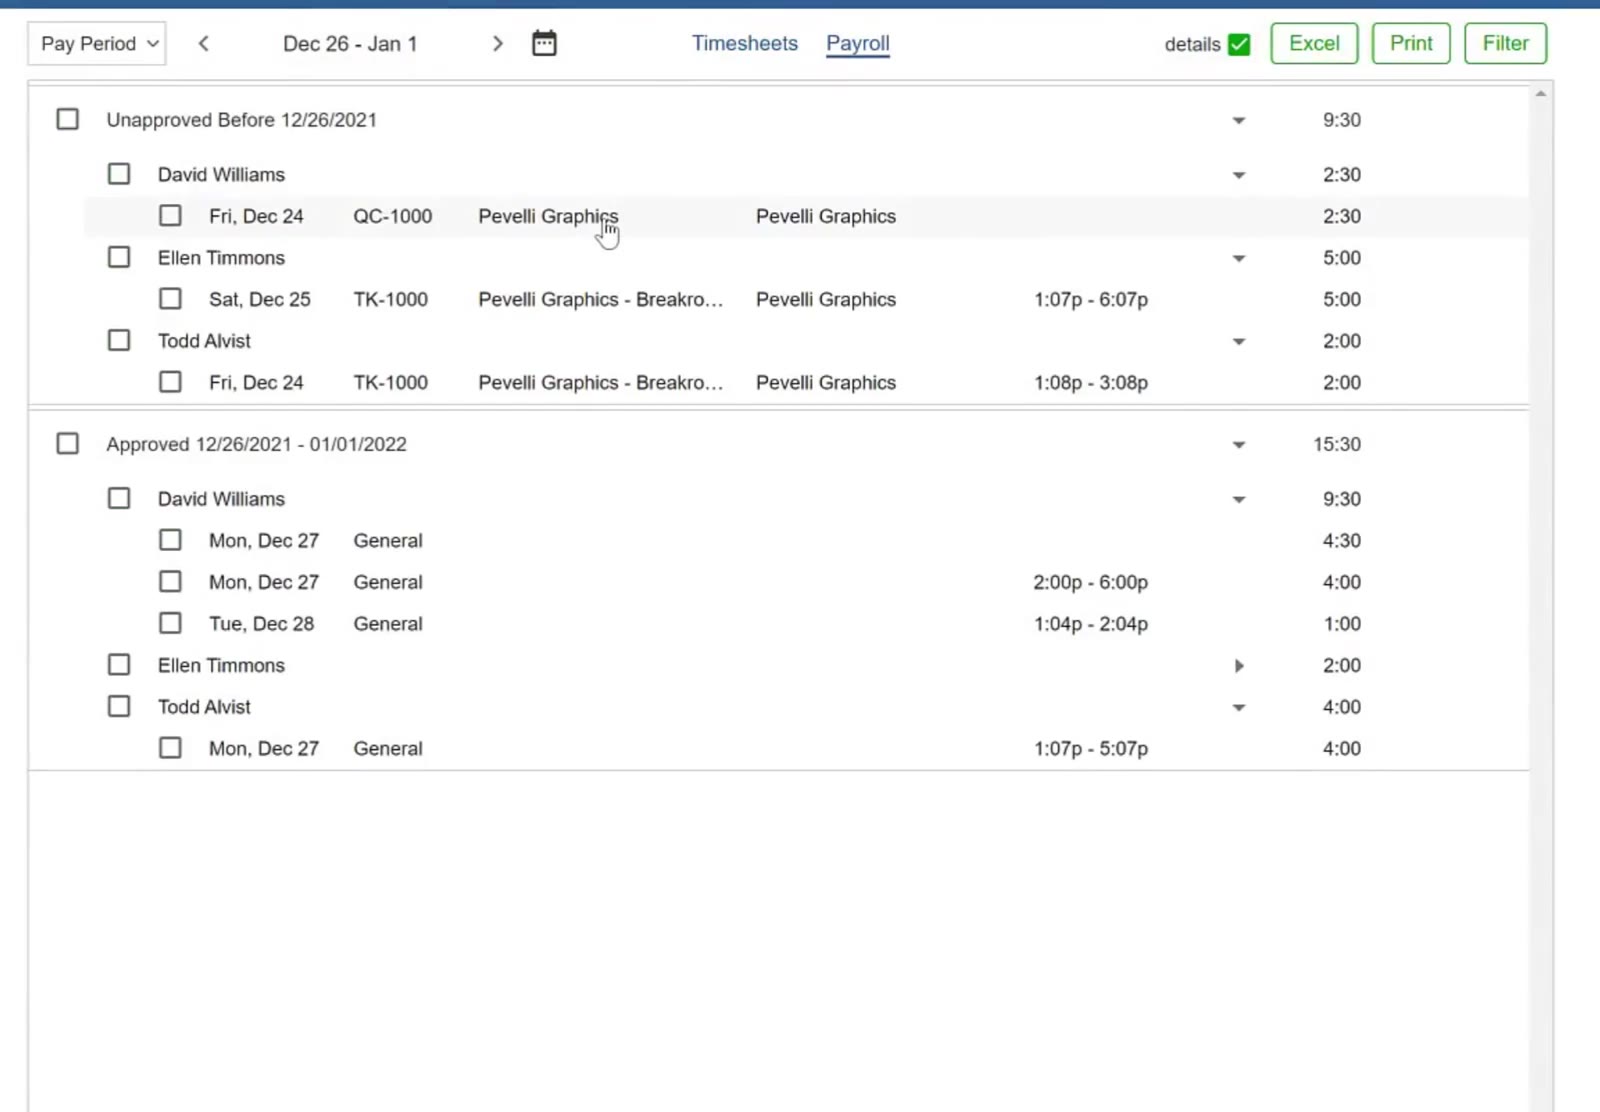Check the Mon, Dec 27 1:07p - 5:07p entry
Screen dimensions: 1600x1112
click(171, 747)
